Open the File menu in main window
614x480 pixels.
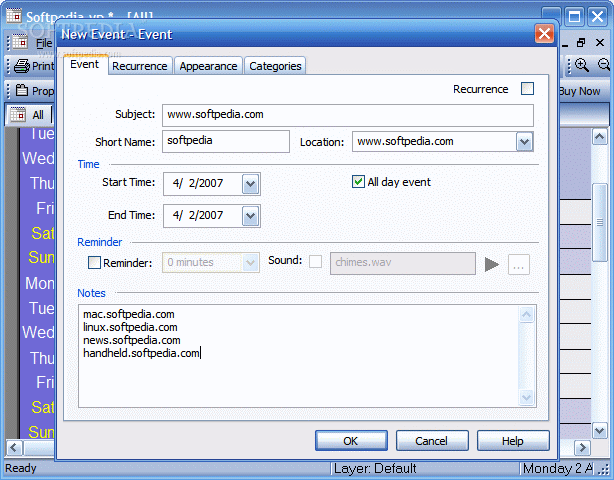coord(44,43)
